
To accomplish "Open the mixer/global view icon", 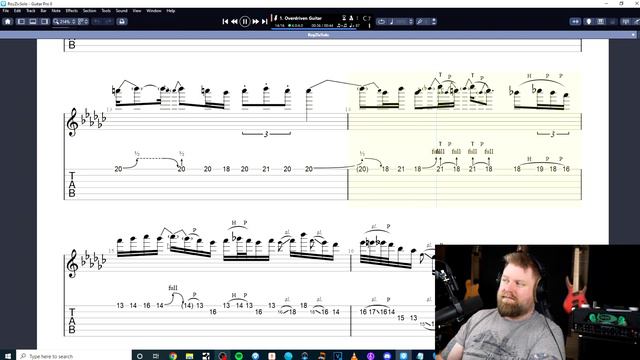I will [625, 22].
